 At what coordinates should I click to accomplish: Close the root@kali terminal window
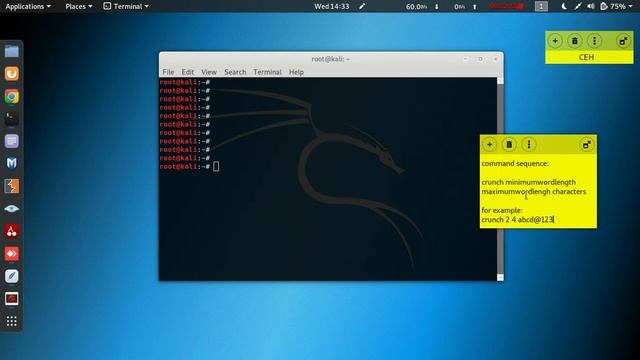coord(496,59)
